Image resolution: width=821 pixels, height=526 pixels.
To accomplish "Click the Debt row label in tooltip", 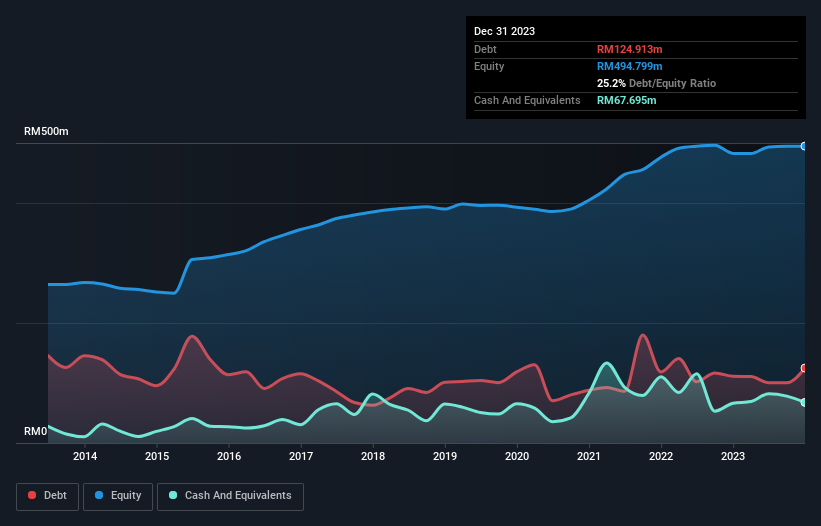I will point(485,49).
